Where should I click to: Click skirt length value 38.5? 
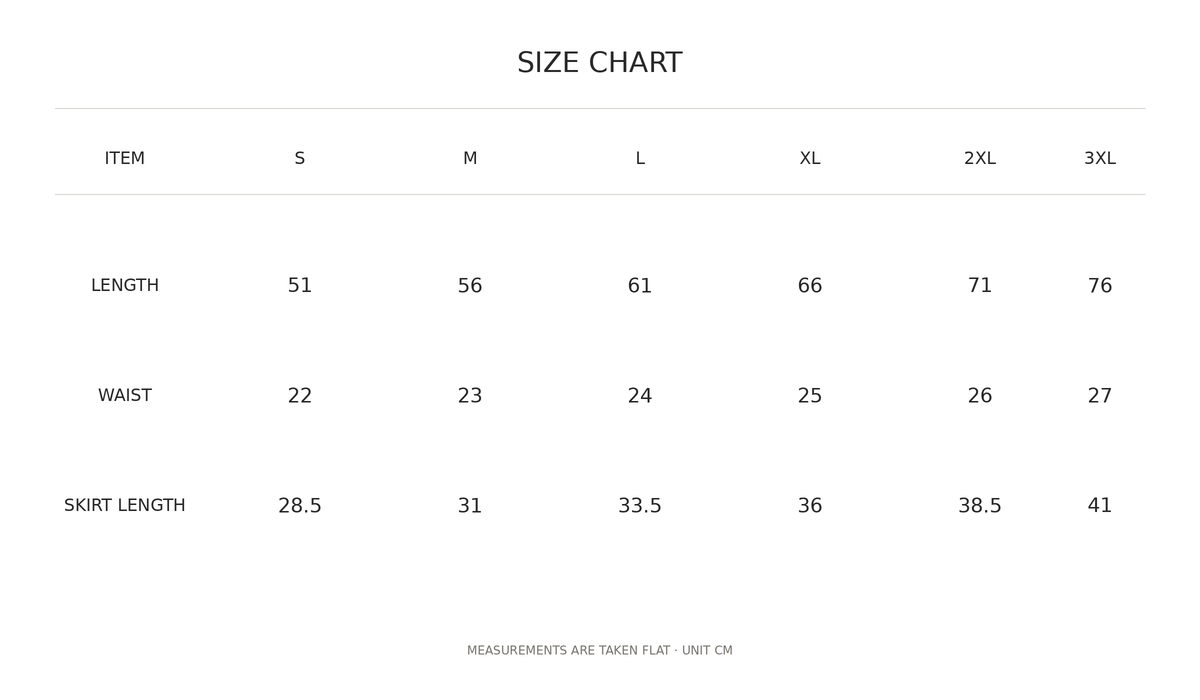click(980, 506)
